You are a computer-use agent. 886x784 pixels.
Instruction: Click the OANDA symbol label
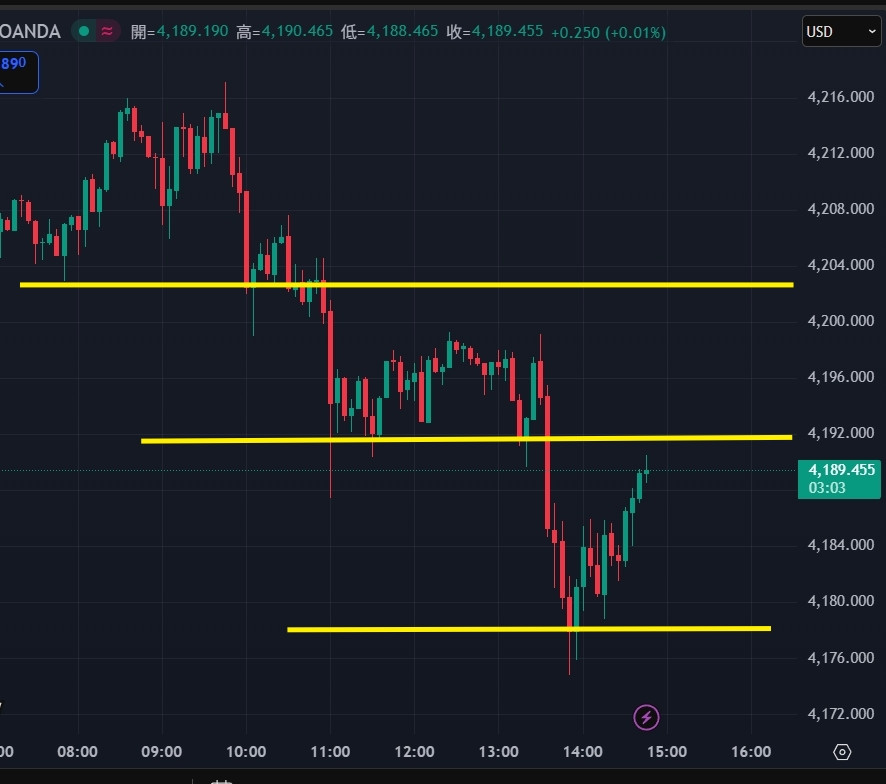[30, 31]
